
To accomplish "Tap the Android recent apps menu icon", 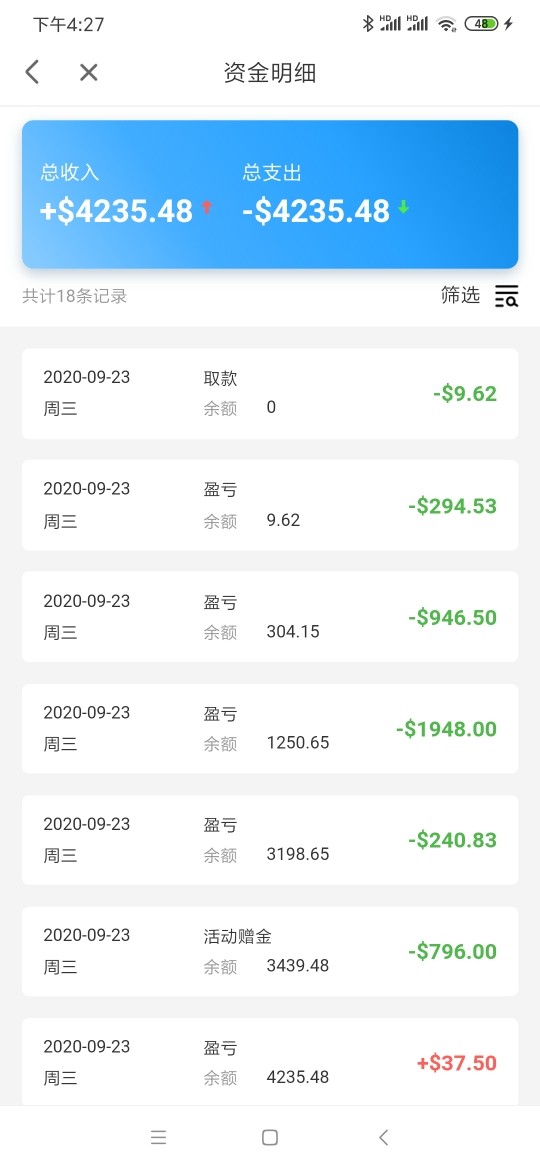I will coord(158,1137).
